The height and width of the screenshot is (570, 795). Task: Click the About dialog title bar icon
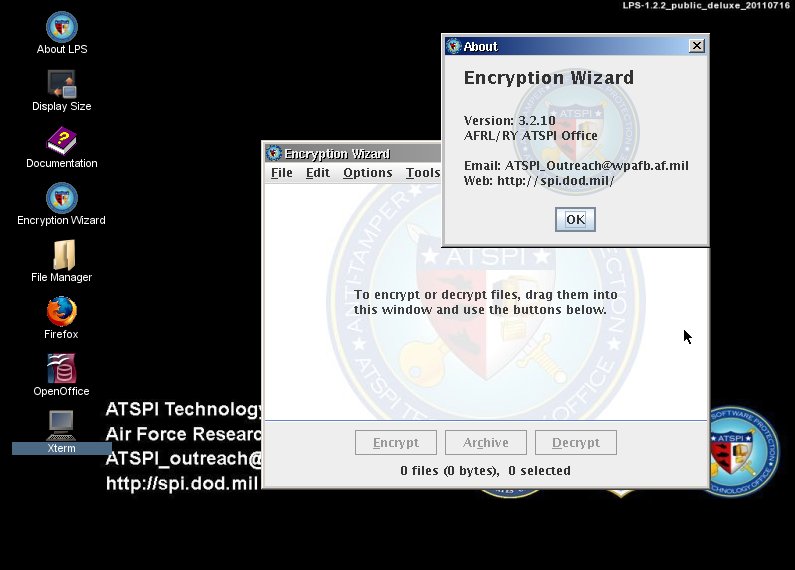[453, 46]
